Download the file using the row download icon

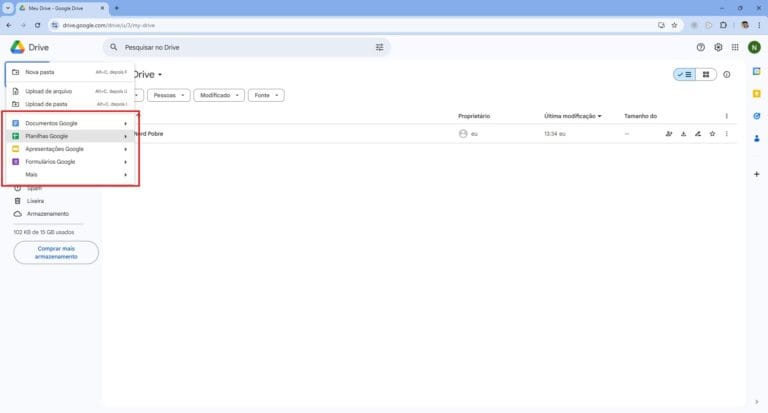[x=684, y=134]
